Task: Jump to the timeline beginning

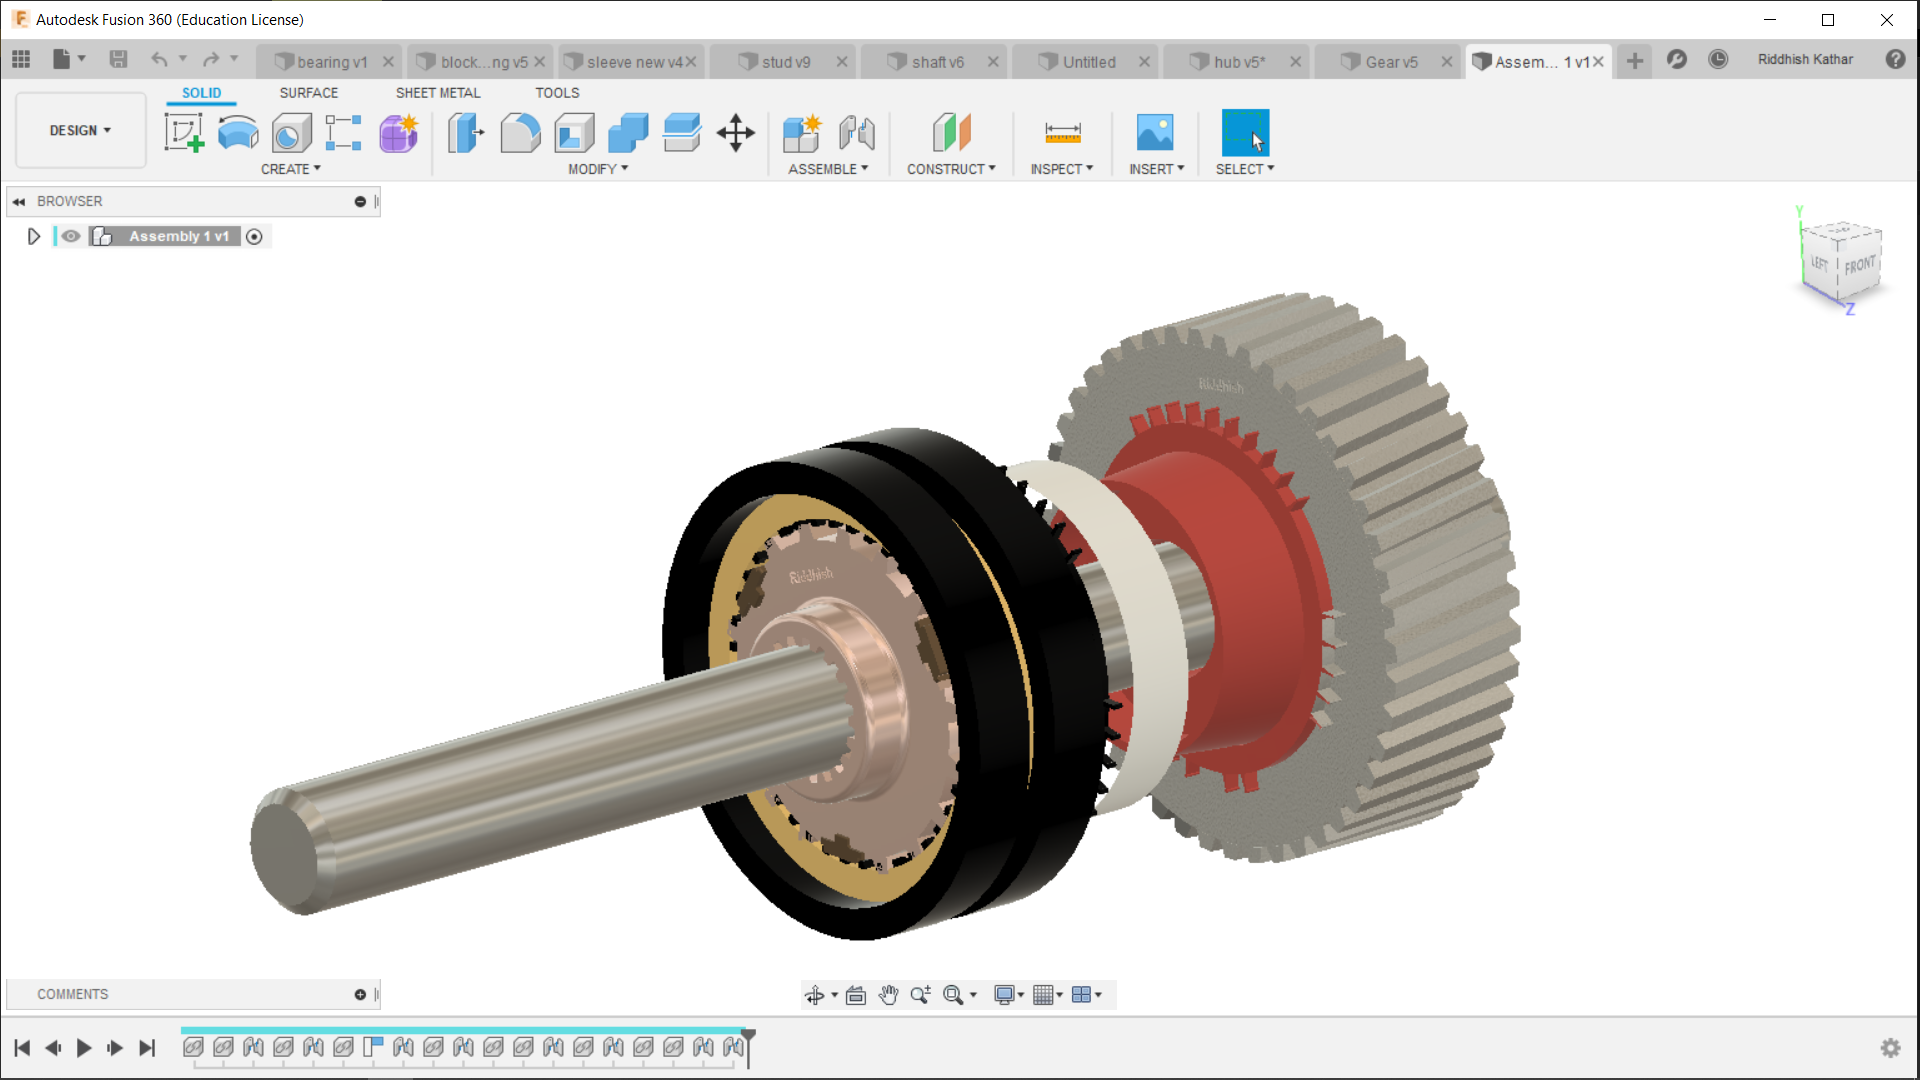Action: point(22,1048)
